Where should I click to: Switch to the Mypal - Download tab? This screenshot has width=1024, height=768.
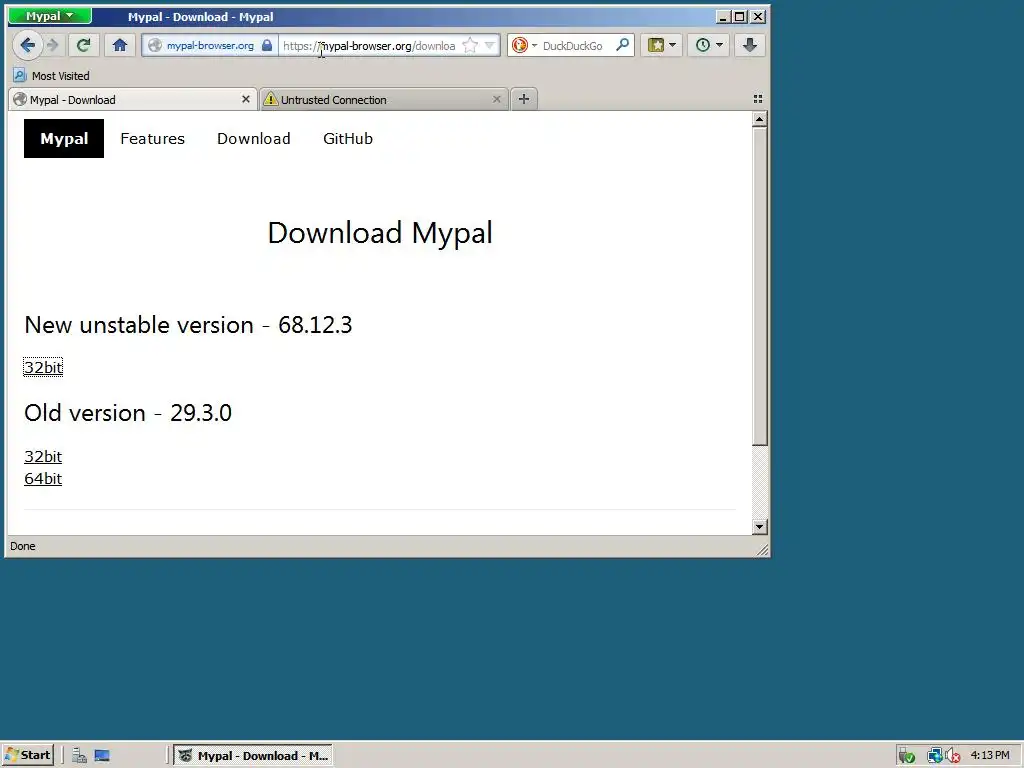coord(133,99)
